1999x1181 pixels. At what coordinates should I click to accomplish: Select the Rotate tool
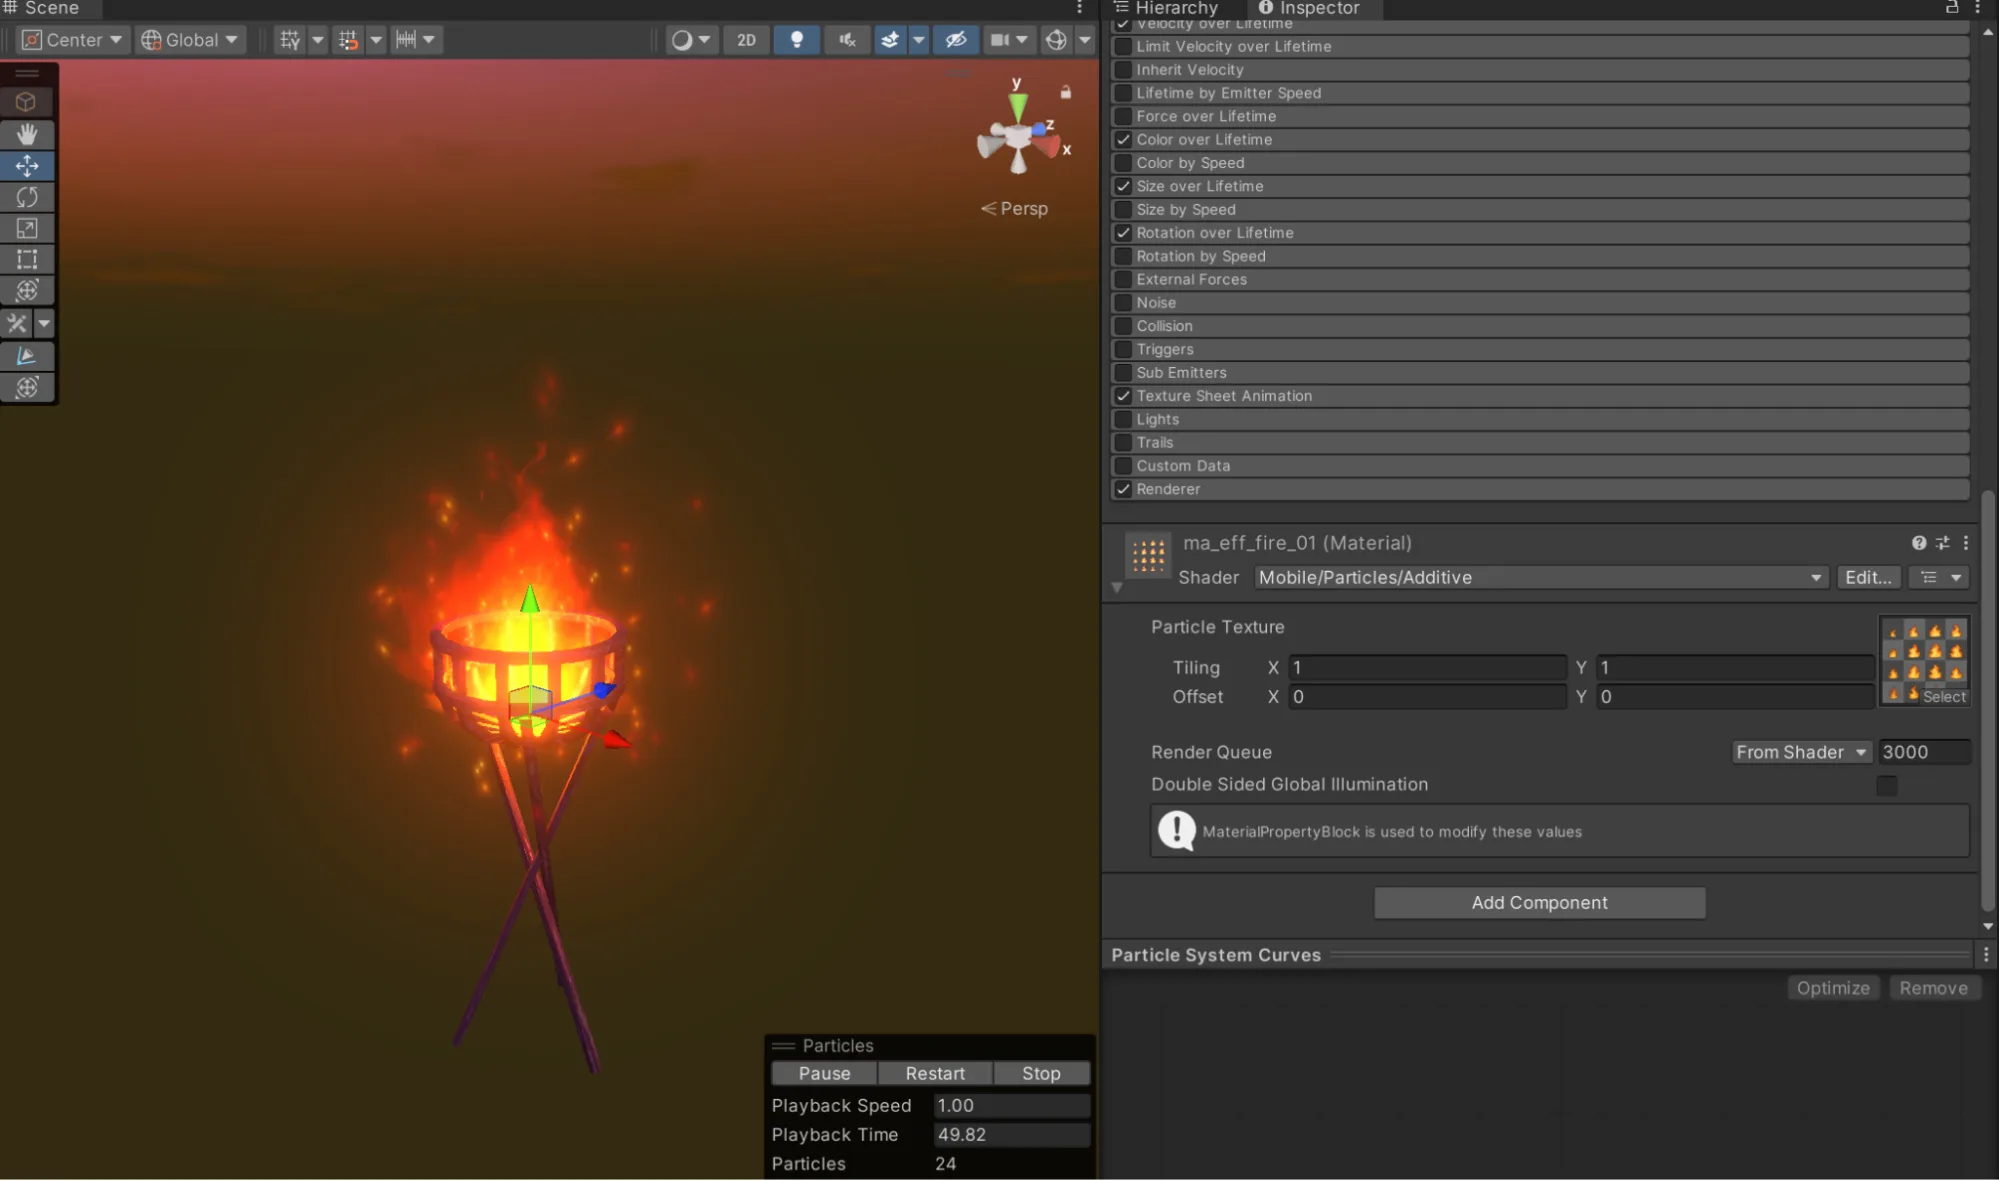point(27,197)
